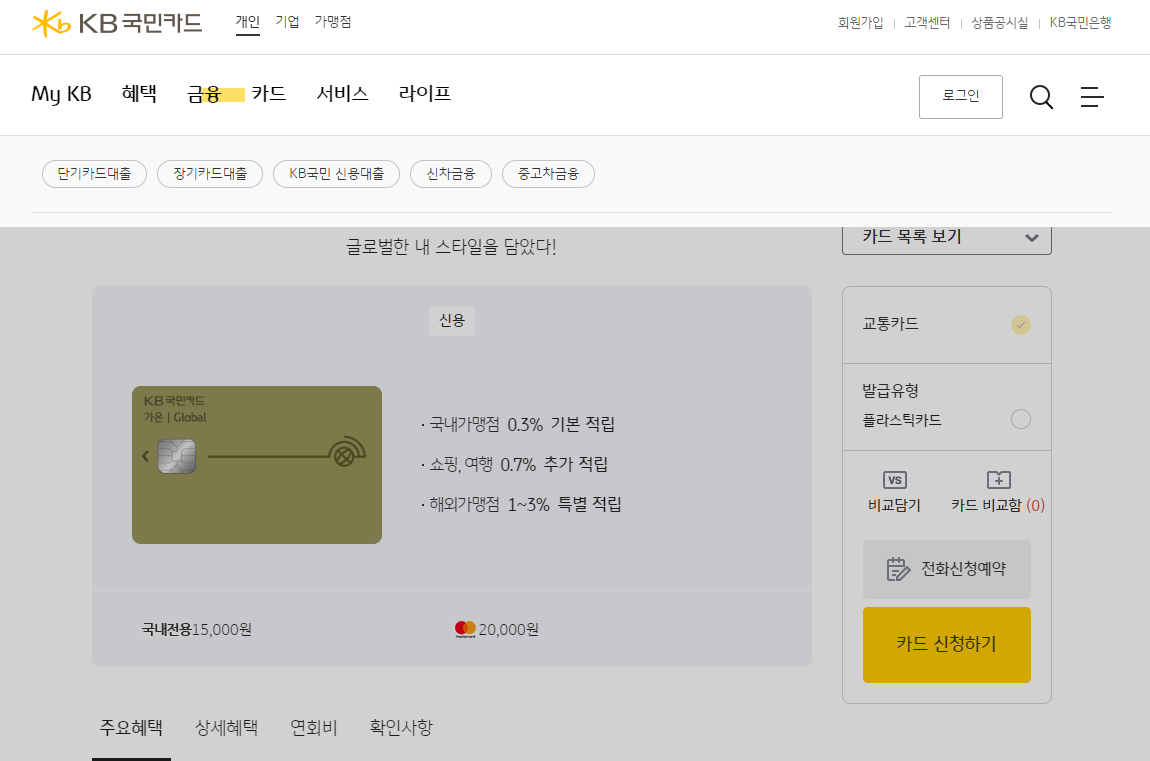The height and width of the screenshot is (761, 1150).
Task: Go to the 회원가입 link
Action: (x=860, y=23)
